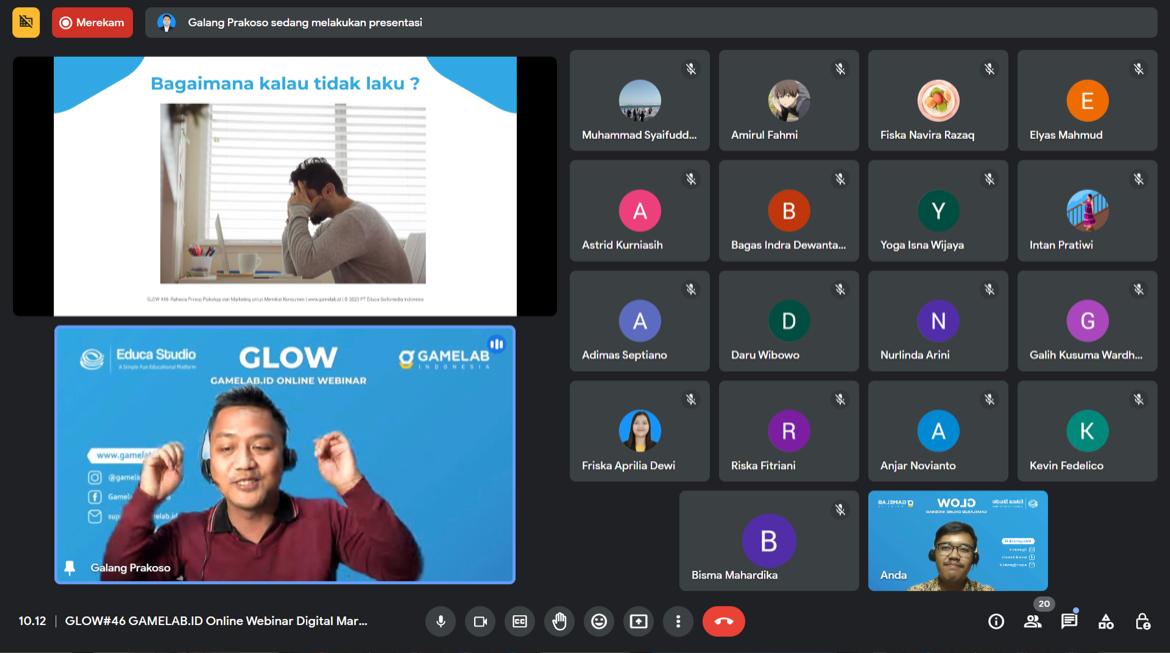This screenshot has width=1170, height=653.
Task: Show the participants list
Action: tap(1033, 622)
